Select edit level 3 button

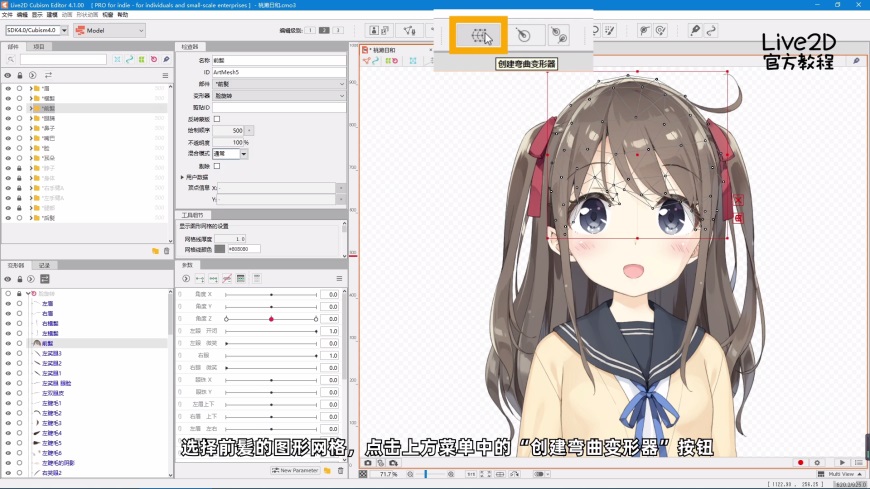(x=337, y=30)
